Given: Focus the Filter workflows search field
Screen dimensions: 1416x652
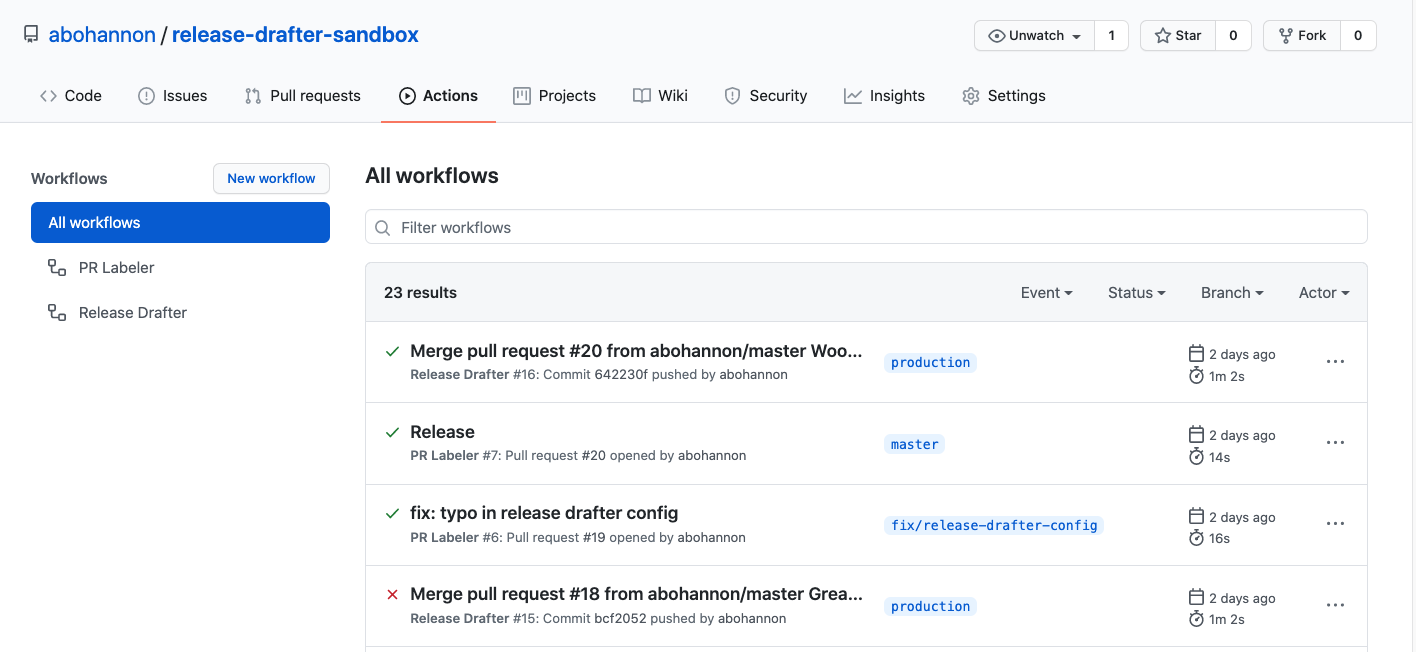Looking at the screenshot, I should pos(866,227).
